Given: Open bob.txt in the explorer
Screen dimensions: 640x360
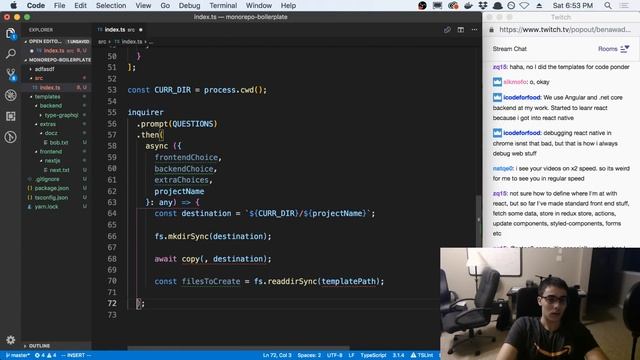Looking at the screenshot, I should 58,142.
